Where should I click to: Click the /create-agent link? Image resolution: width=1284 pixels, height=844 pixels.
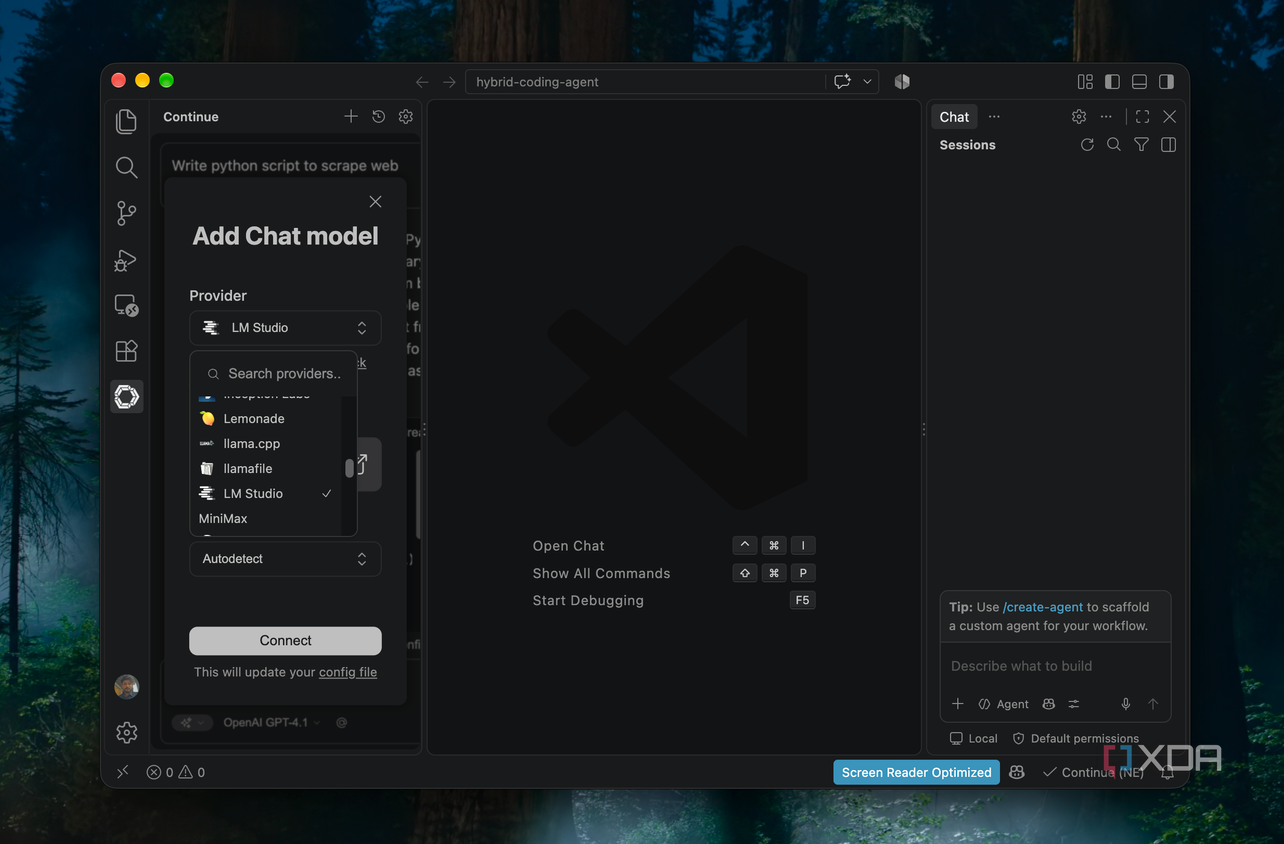[x=1043, y=607]
